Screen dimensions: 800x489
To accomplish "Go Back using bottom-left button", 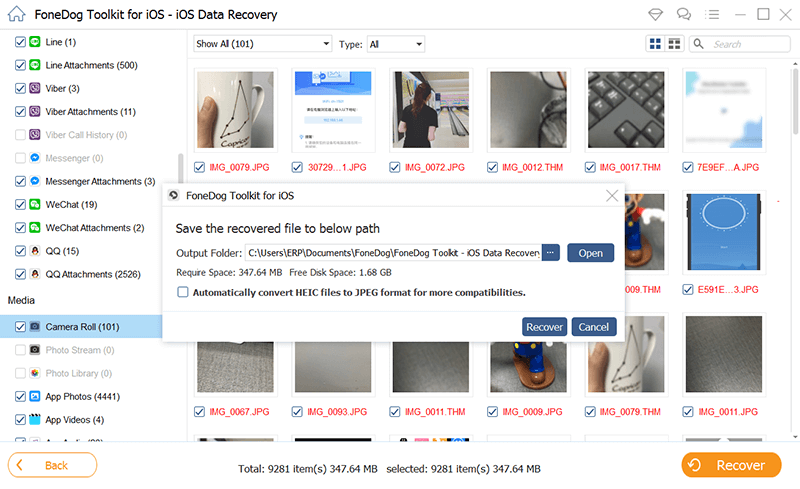I will point(53,465).
